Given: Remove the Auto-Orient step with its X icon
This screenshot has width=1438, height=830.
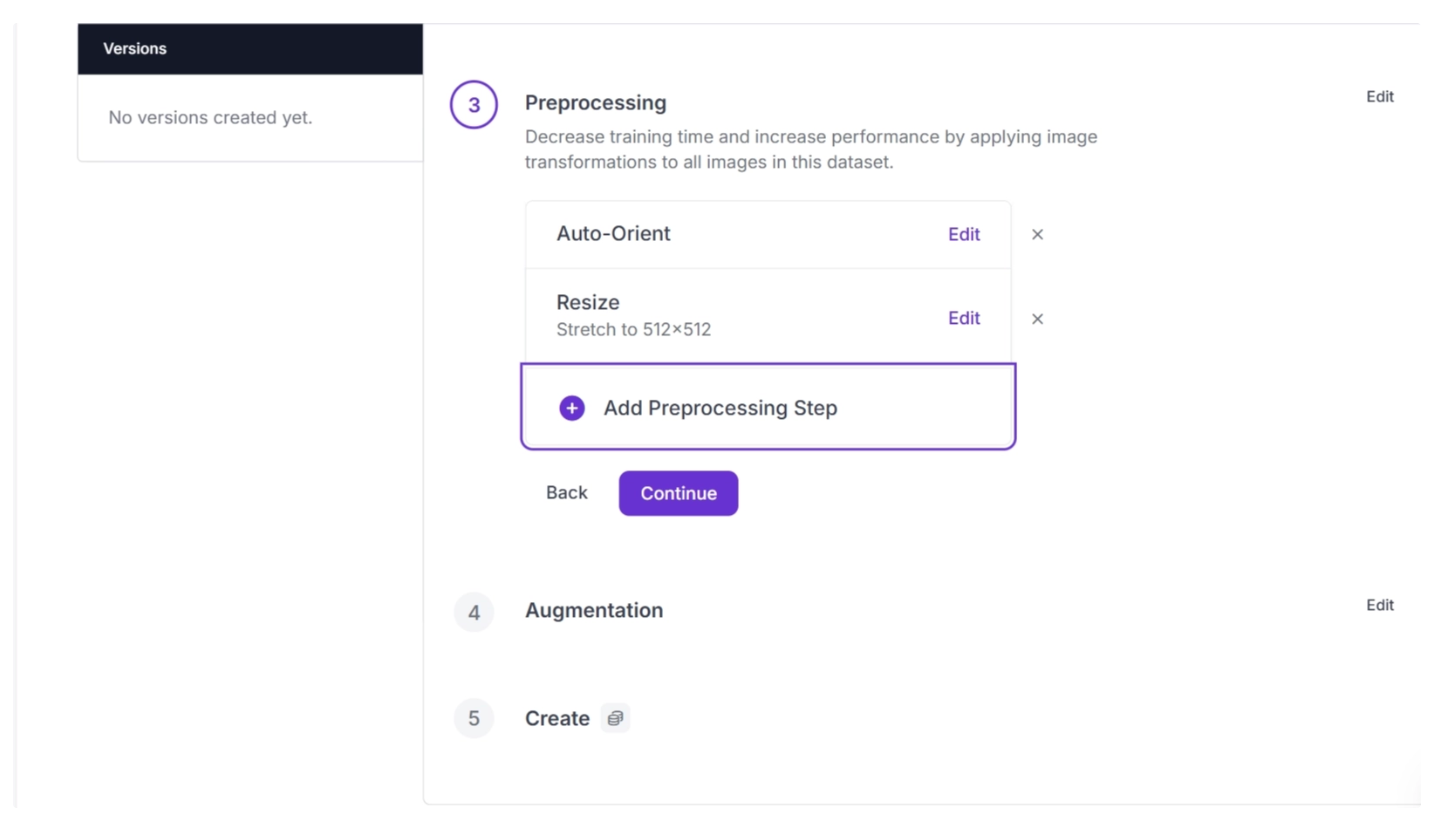Looking at the screenshot, I should [1037, 234].
